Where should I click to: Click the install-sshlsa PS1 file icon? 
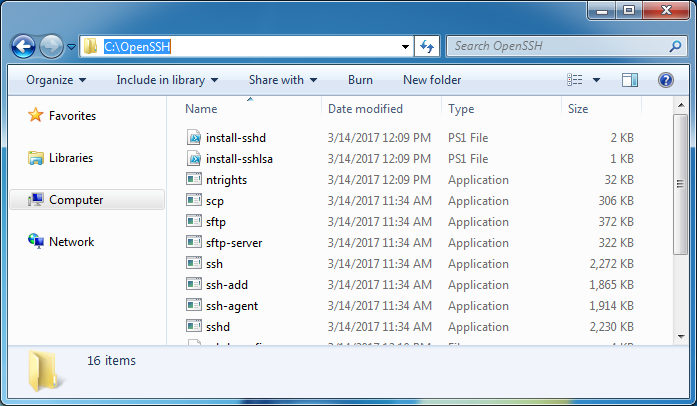tap(194, 158)
